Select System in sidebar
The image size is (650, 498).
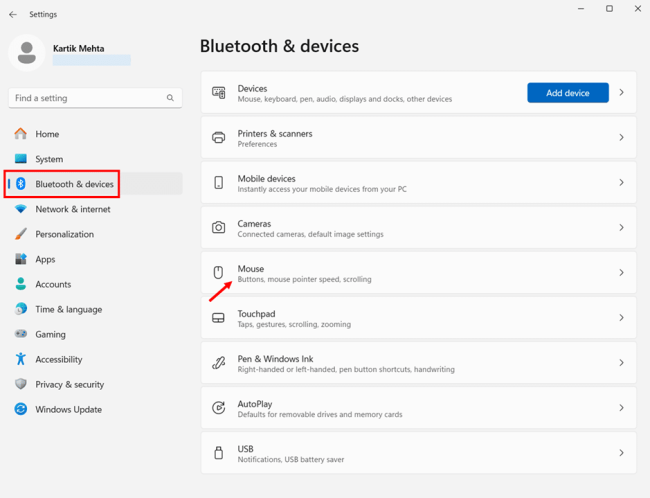95,159
